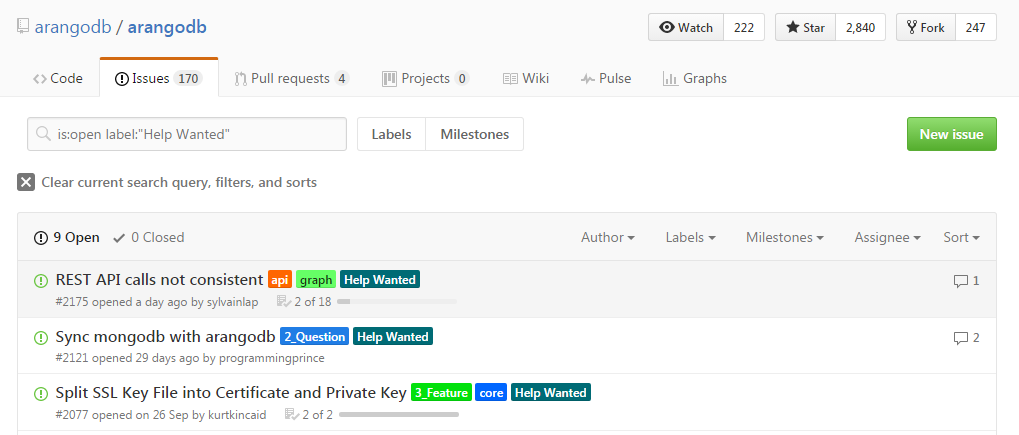Viewport: 1019px width, 435px height.
Task: Click Help Wanted label on Sync mongodb issue
Action: [x=393, y=336]
